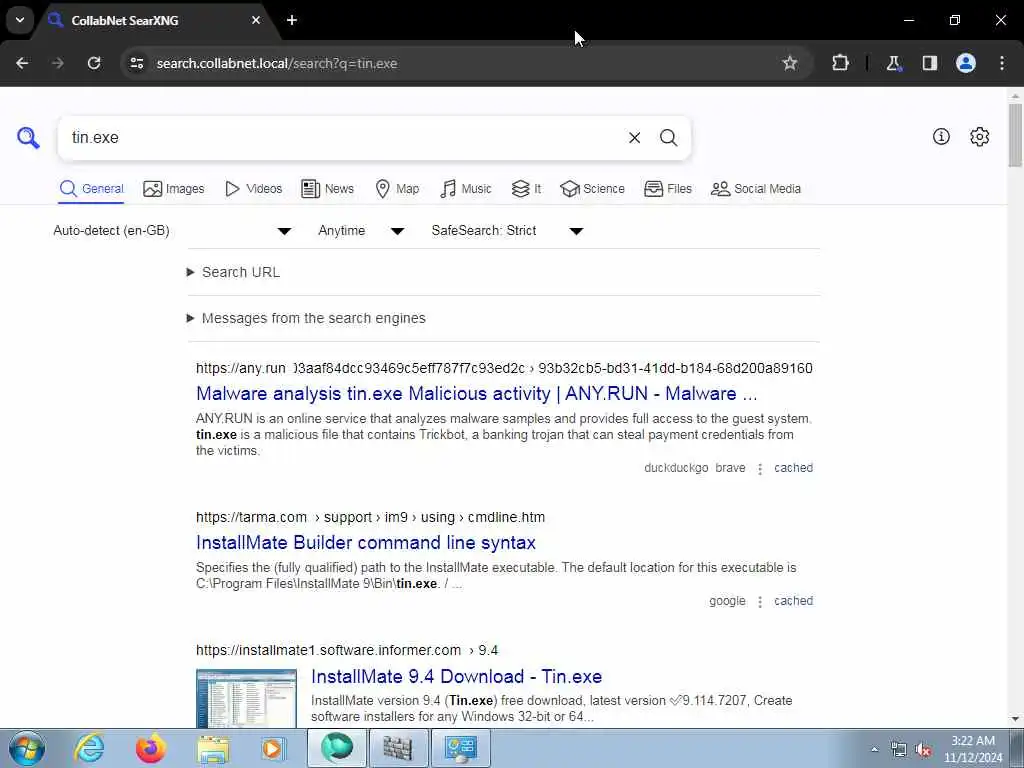This screenshot has height=768, width=1024.
Task: Click the any.run result URL
Action: (504, 368)
